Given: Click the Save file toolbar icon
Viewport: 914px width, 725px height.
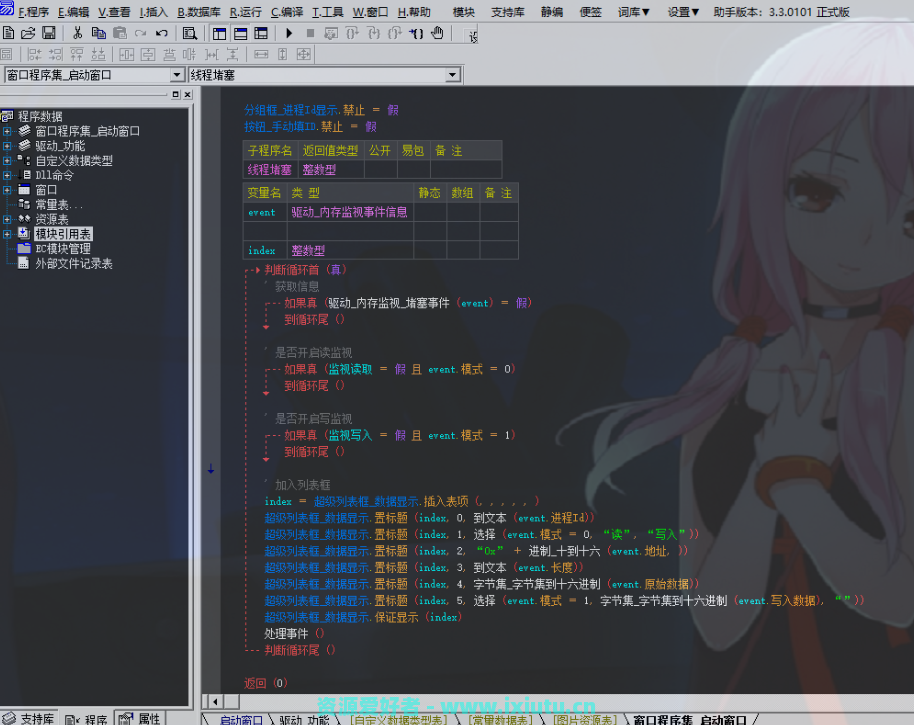Looking at the screenshot, I should pyautogui.click(x=48, y=33).
